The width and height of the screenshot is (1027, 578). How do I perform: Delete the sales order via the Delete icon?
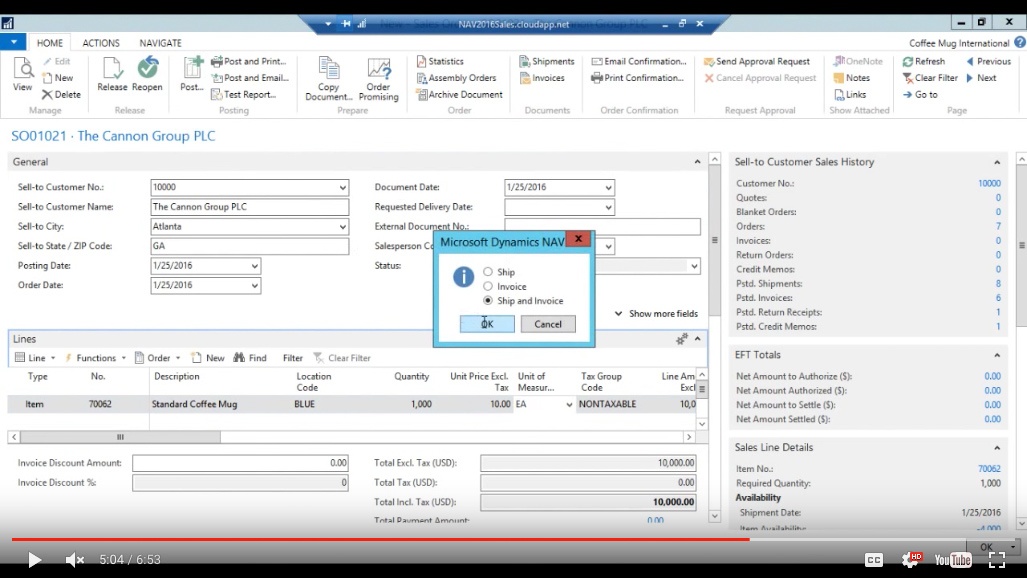click(61, 94)
